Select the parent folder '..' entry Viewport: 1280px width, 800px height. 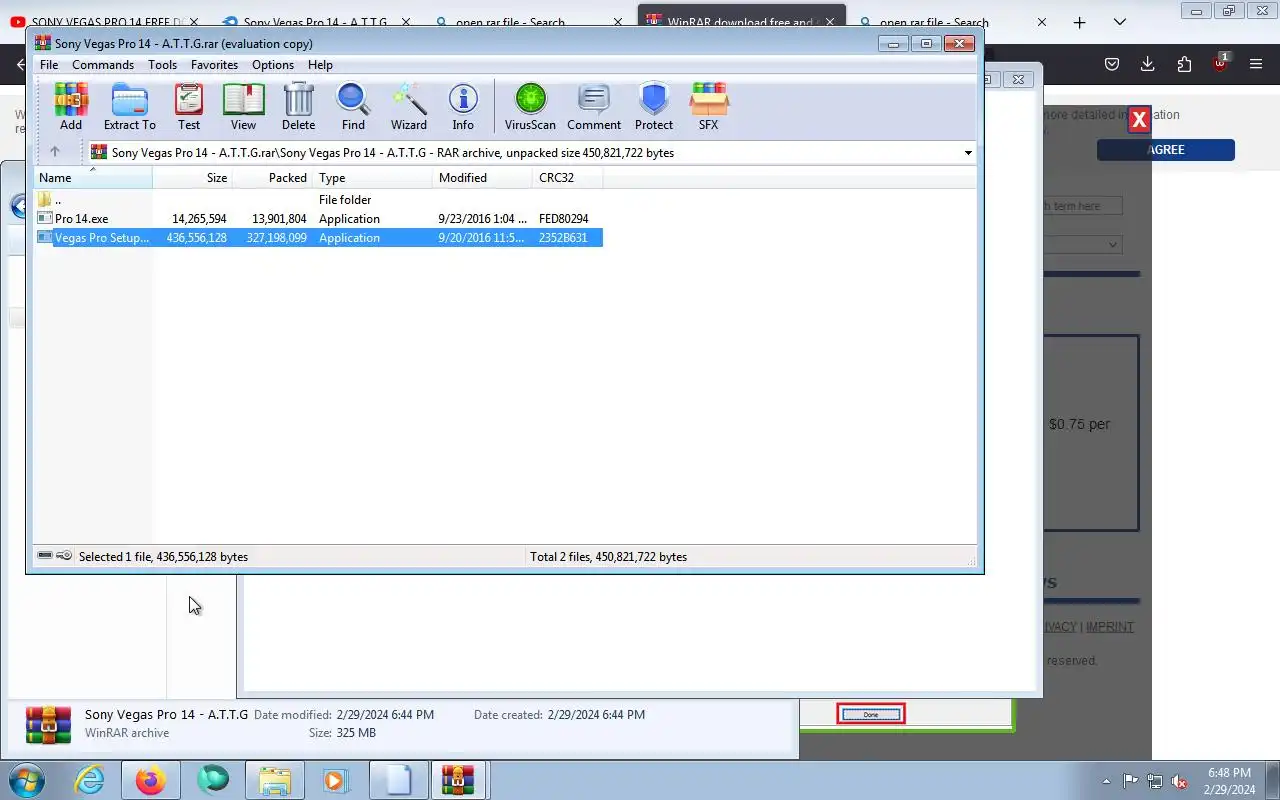50,200
